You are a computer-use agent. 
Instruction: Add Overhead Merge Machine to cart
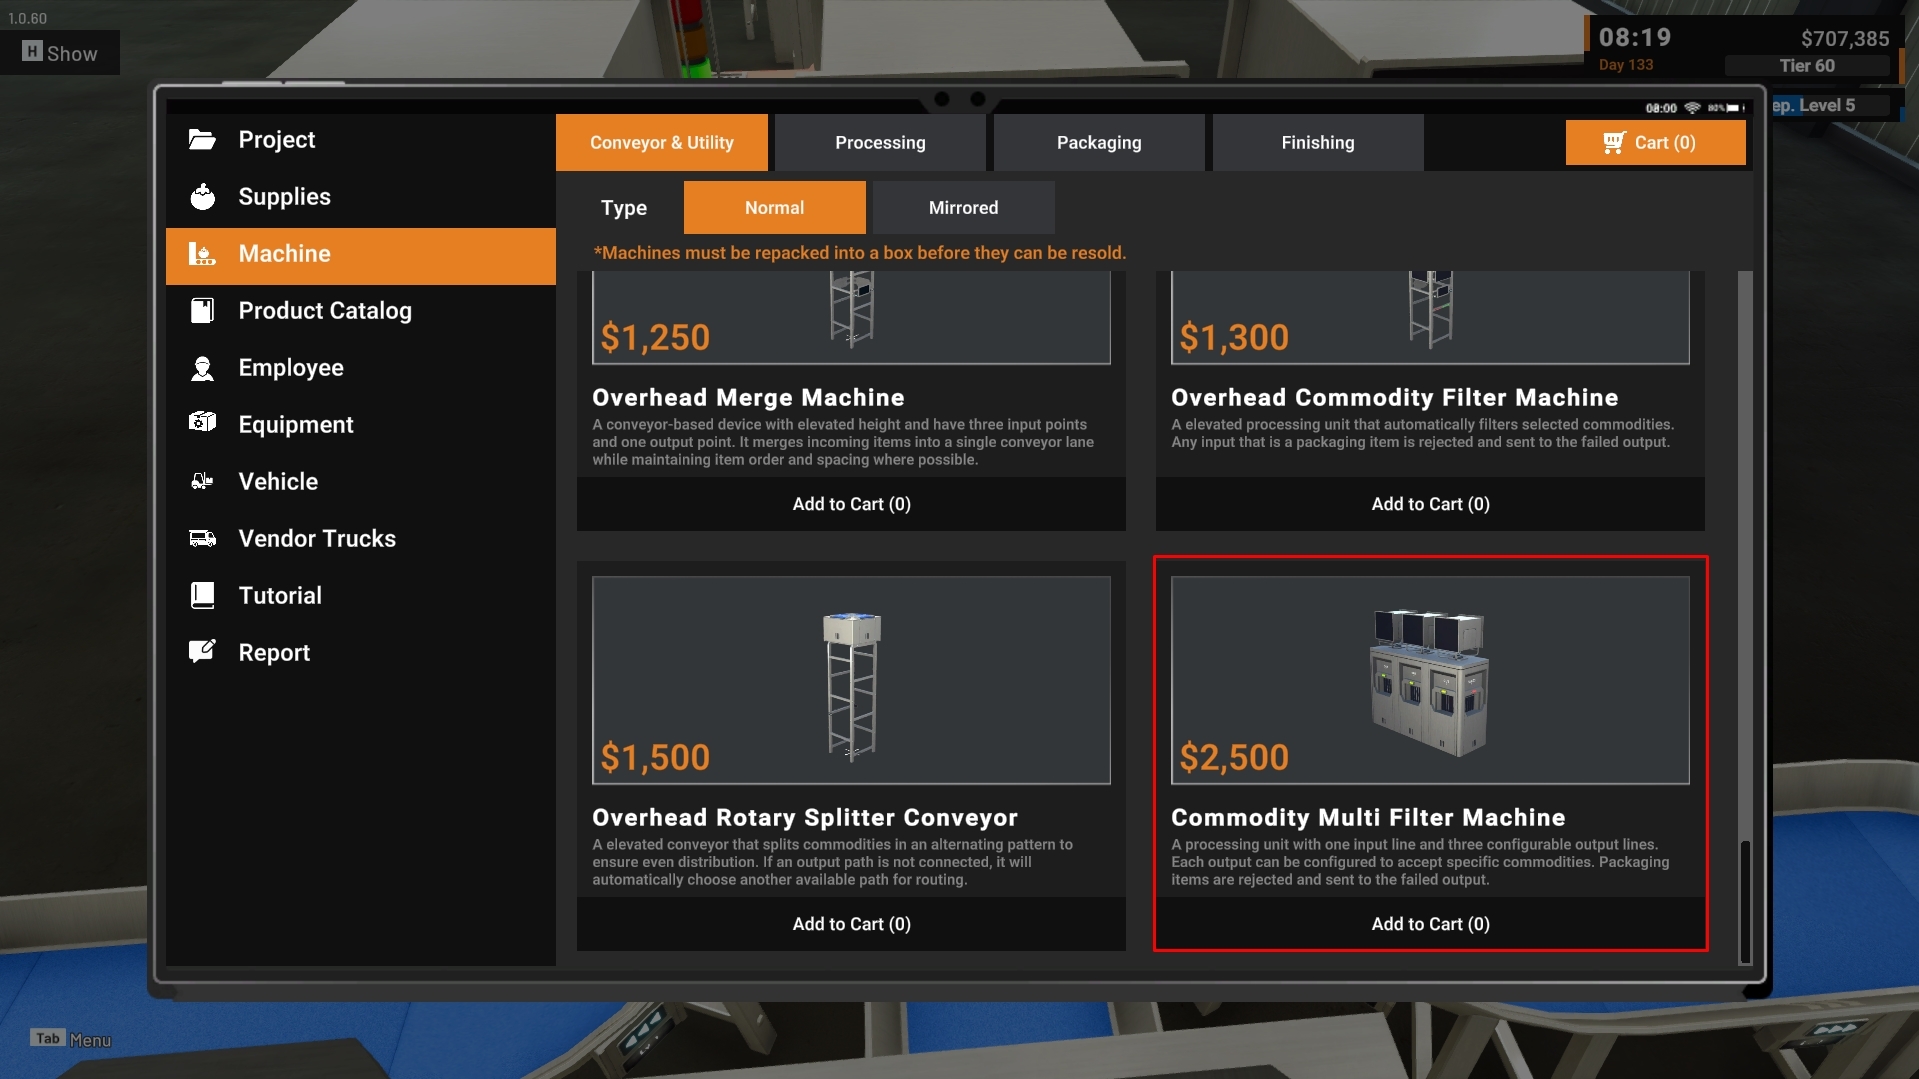click(851, 504)
